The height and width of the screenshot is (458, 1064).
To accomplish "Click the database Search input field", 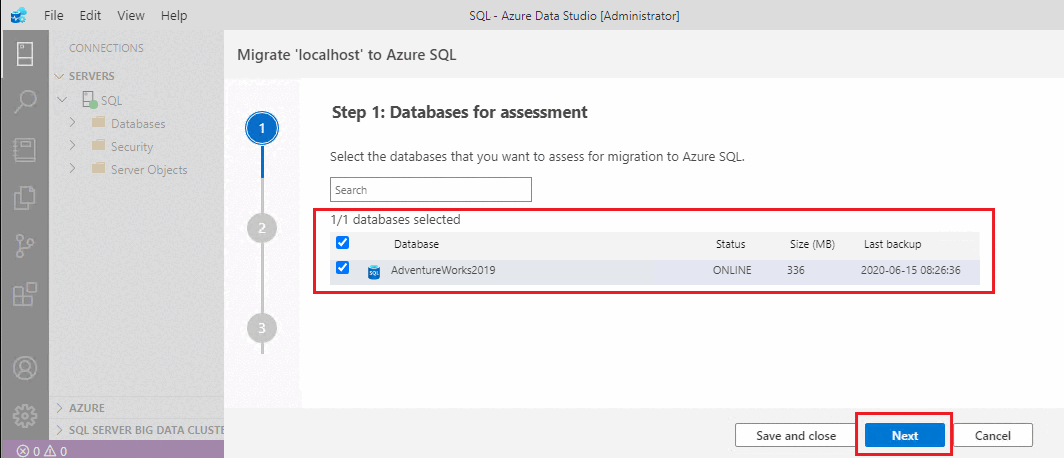I will (x=430, y=190).
